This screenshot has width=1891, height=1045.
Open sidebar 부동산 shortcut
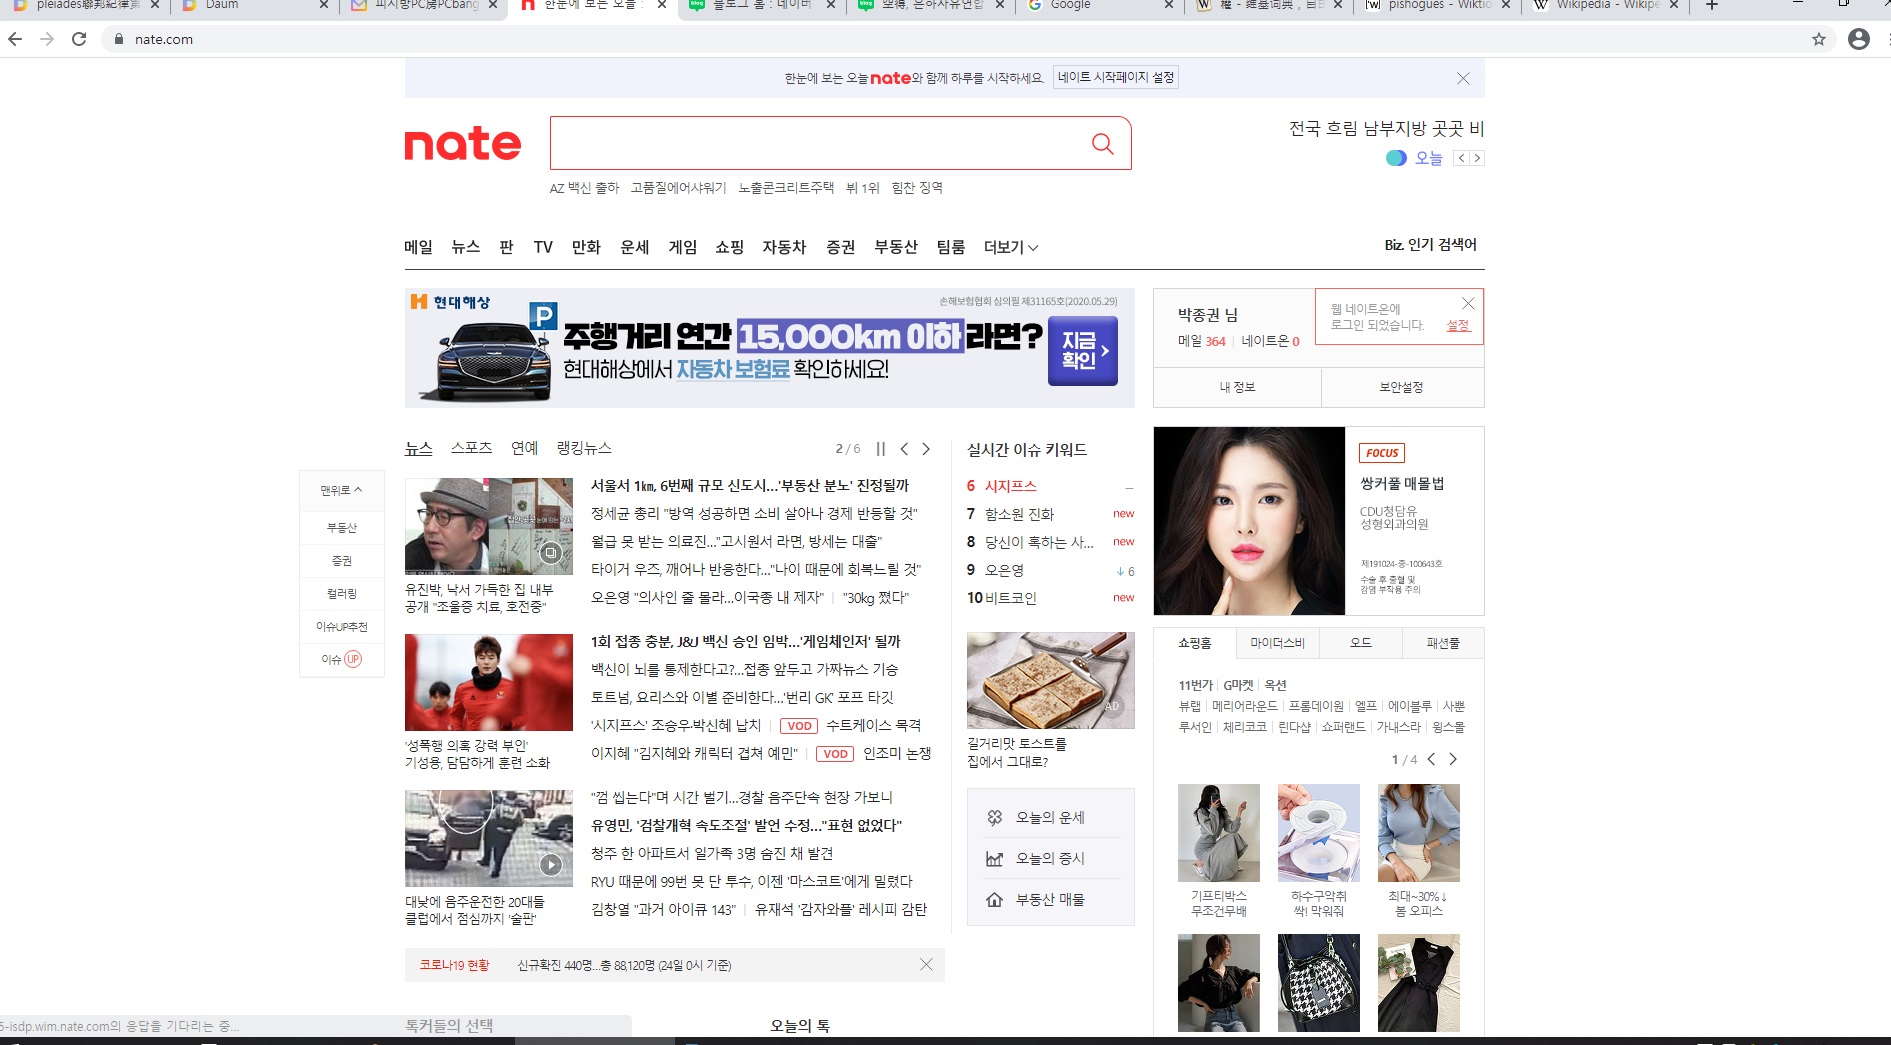click(342, 527)
